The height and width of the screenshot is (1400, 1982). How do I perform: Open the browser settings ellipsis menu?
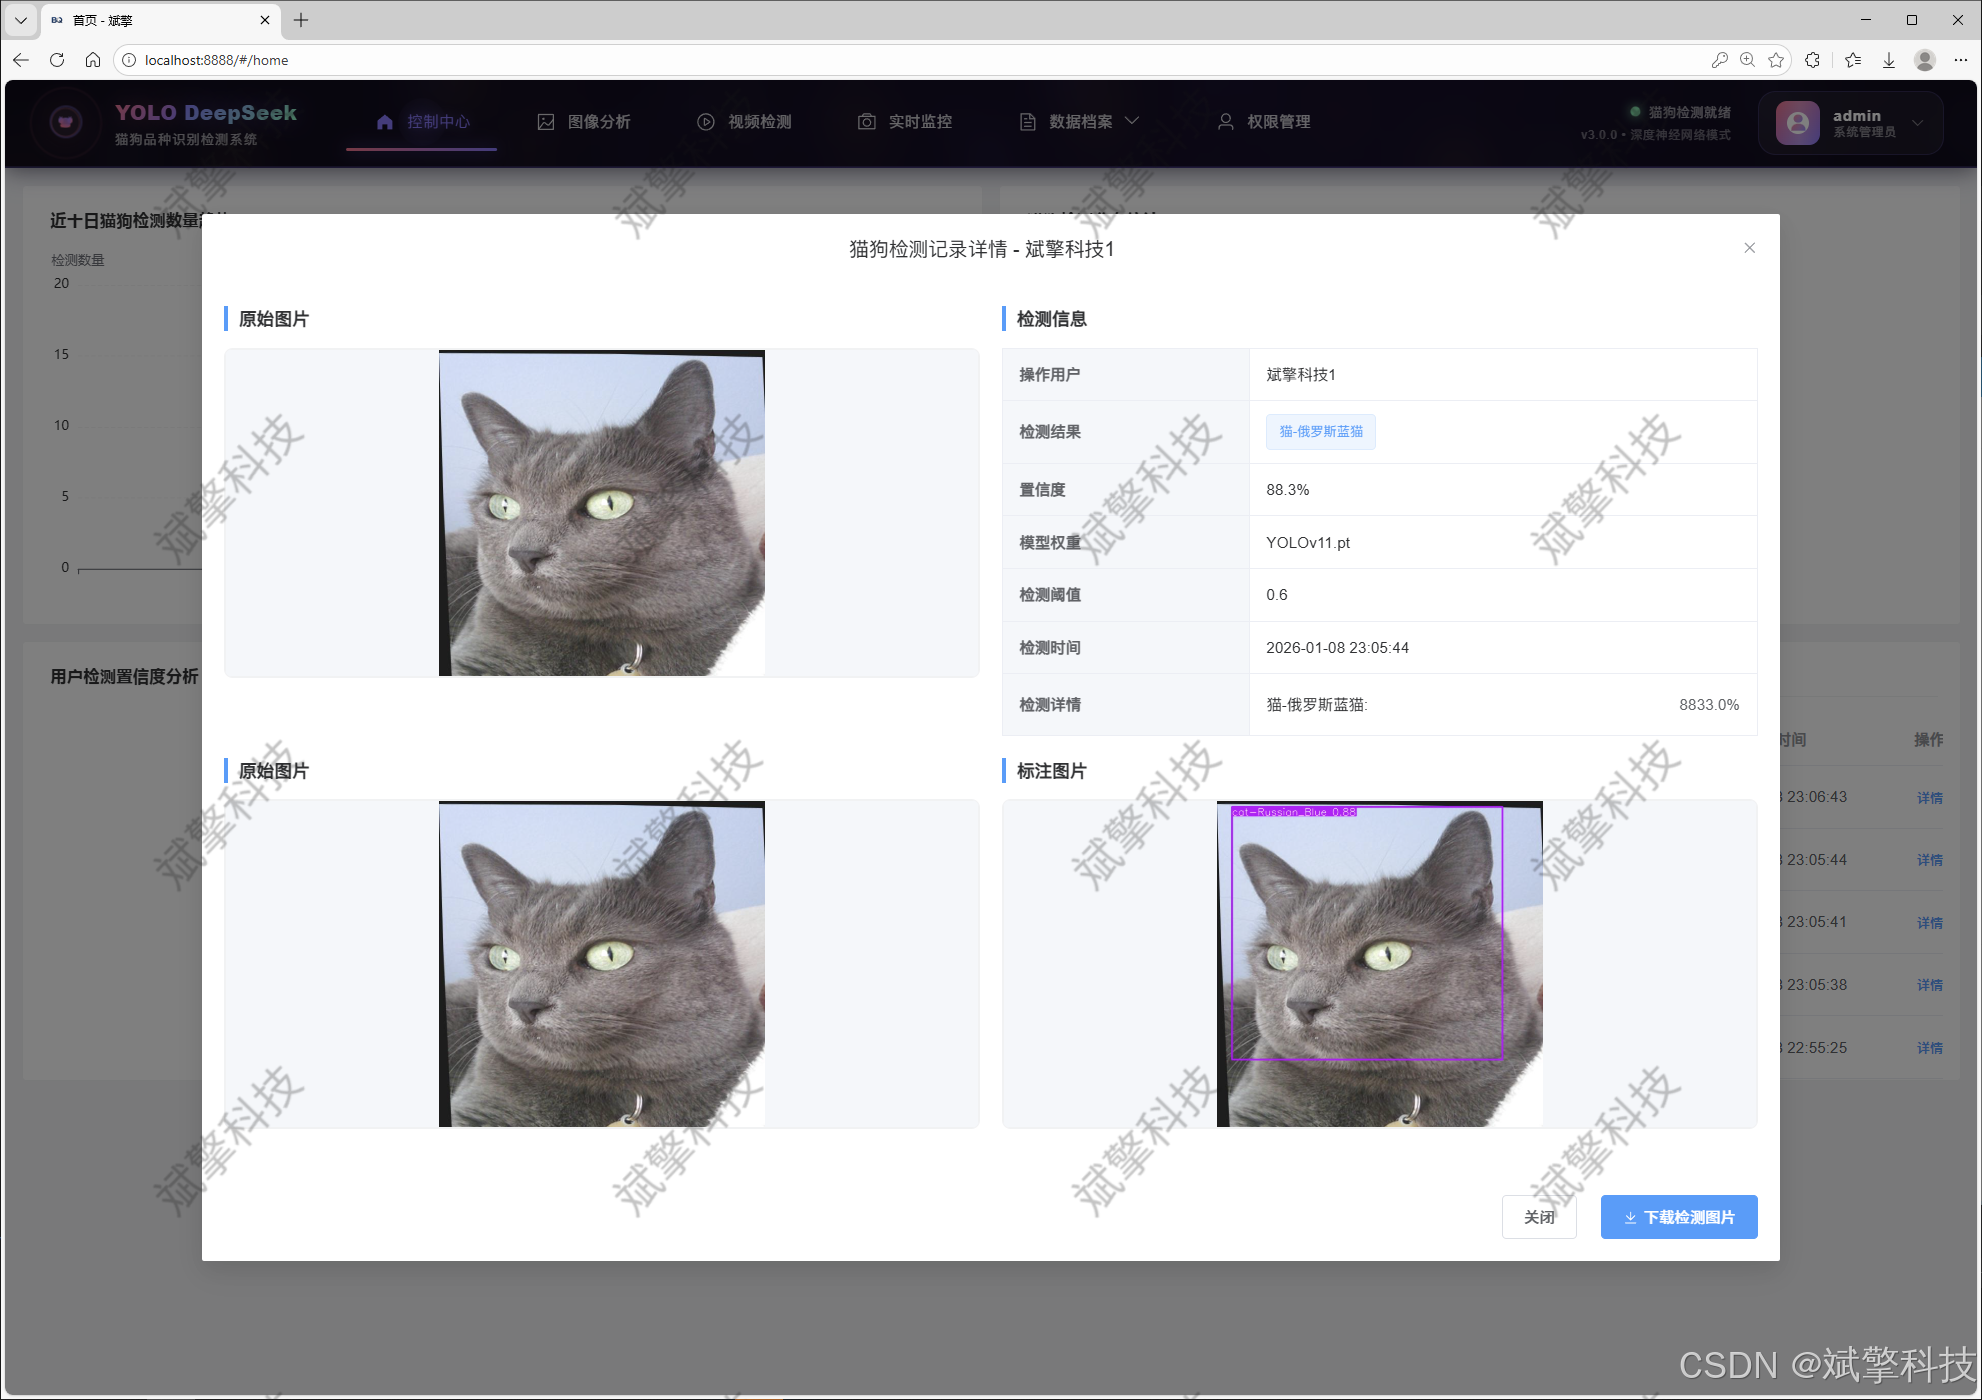click(x=1960, y=60)
